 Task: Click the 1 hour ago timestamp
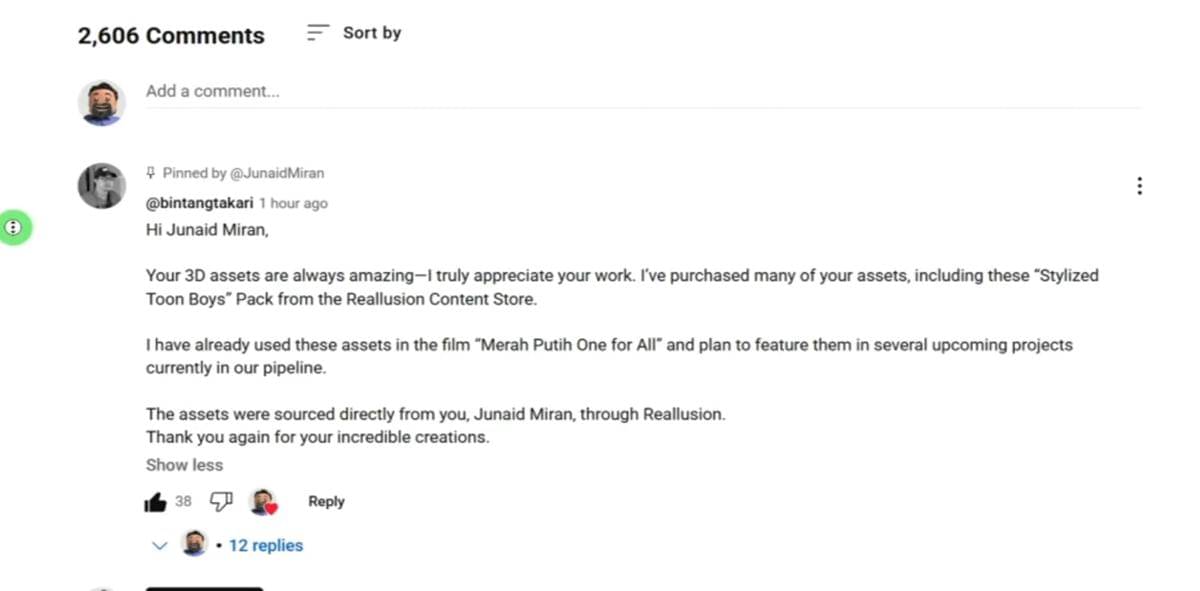(293, 203)
